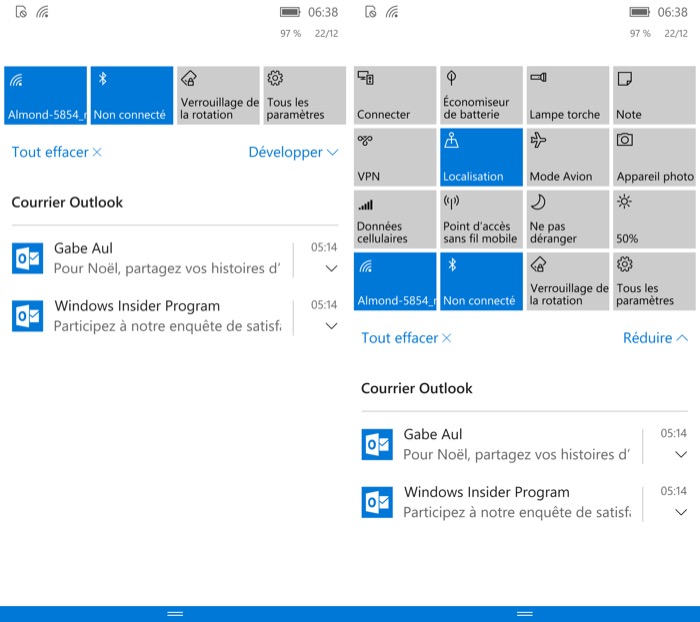Viewport: 700px width, 622px height.
Task: Tap SIM status icon in right status bar
Action: [371, 12]
